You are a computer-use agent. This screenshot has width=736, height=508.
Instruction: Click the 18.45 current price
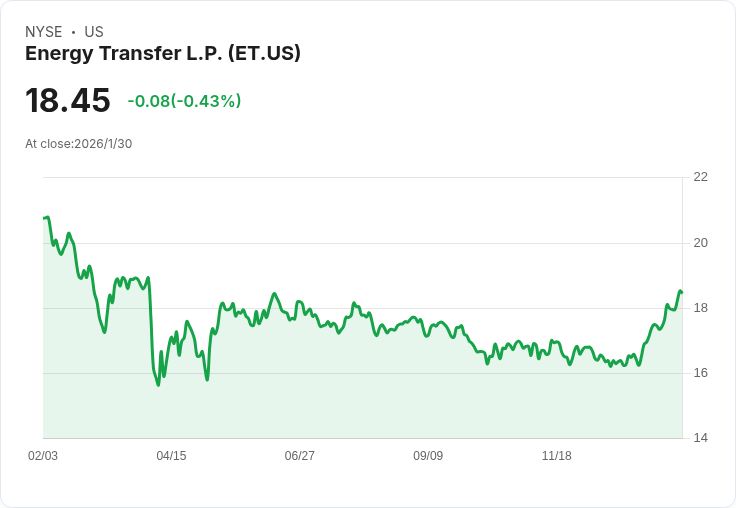(x=67, y=101)
